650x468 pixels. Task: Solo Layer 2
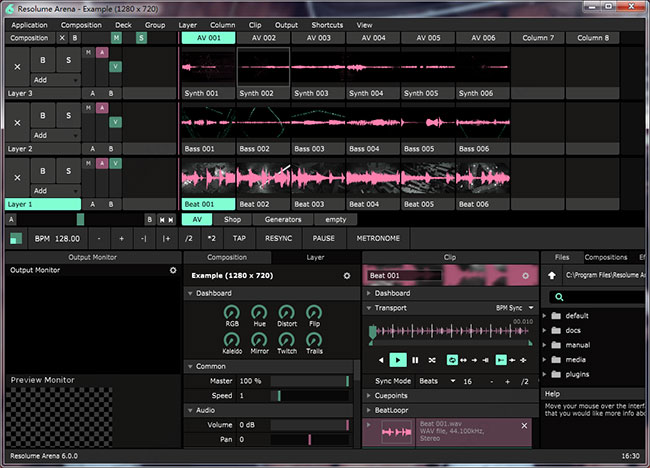coord(68,116)
